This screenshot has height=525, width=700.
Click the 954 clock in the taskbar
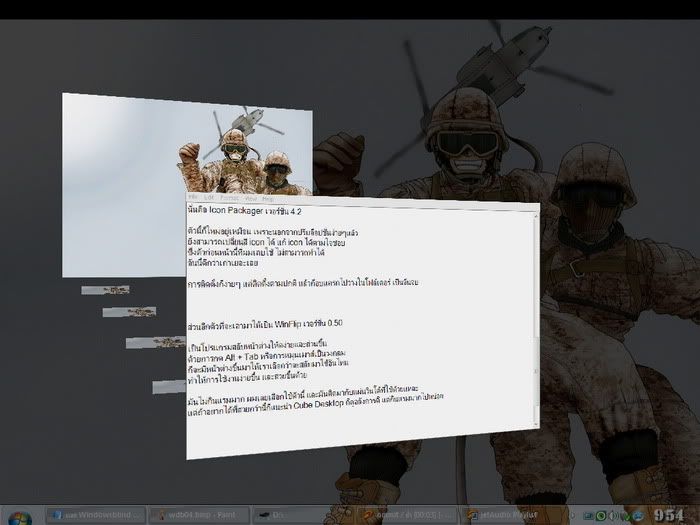click(x=668, y=516)
